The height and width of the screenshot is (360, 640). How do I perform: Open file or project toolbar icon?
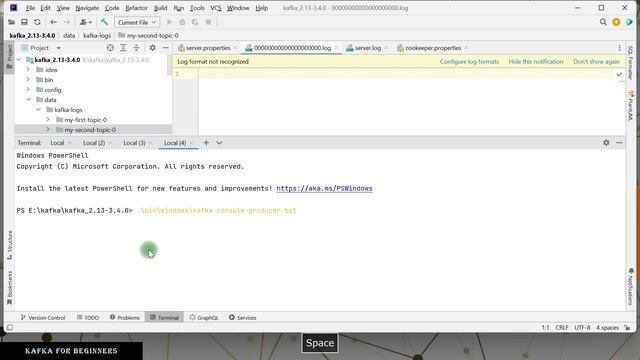[11, 22]
